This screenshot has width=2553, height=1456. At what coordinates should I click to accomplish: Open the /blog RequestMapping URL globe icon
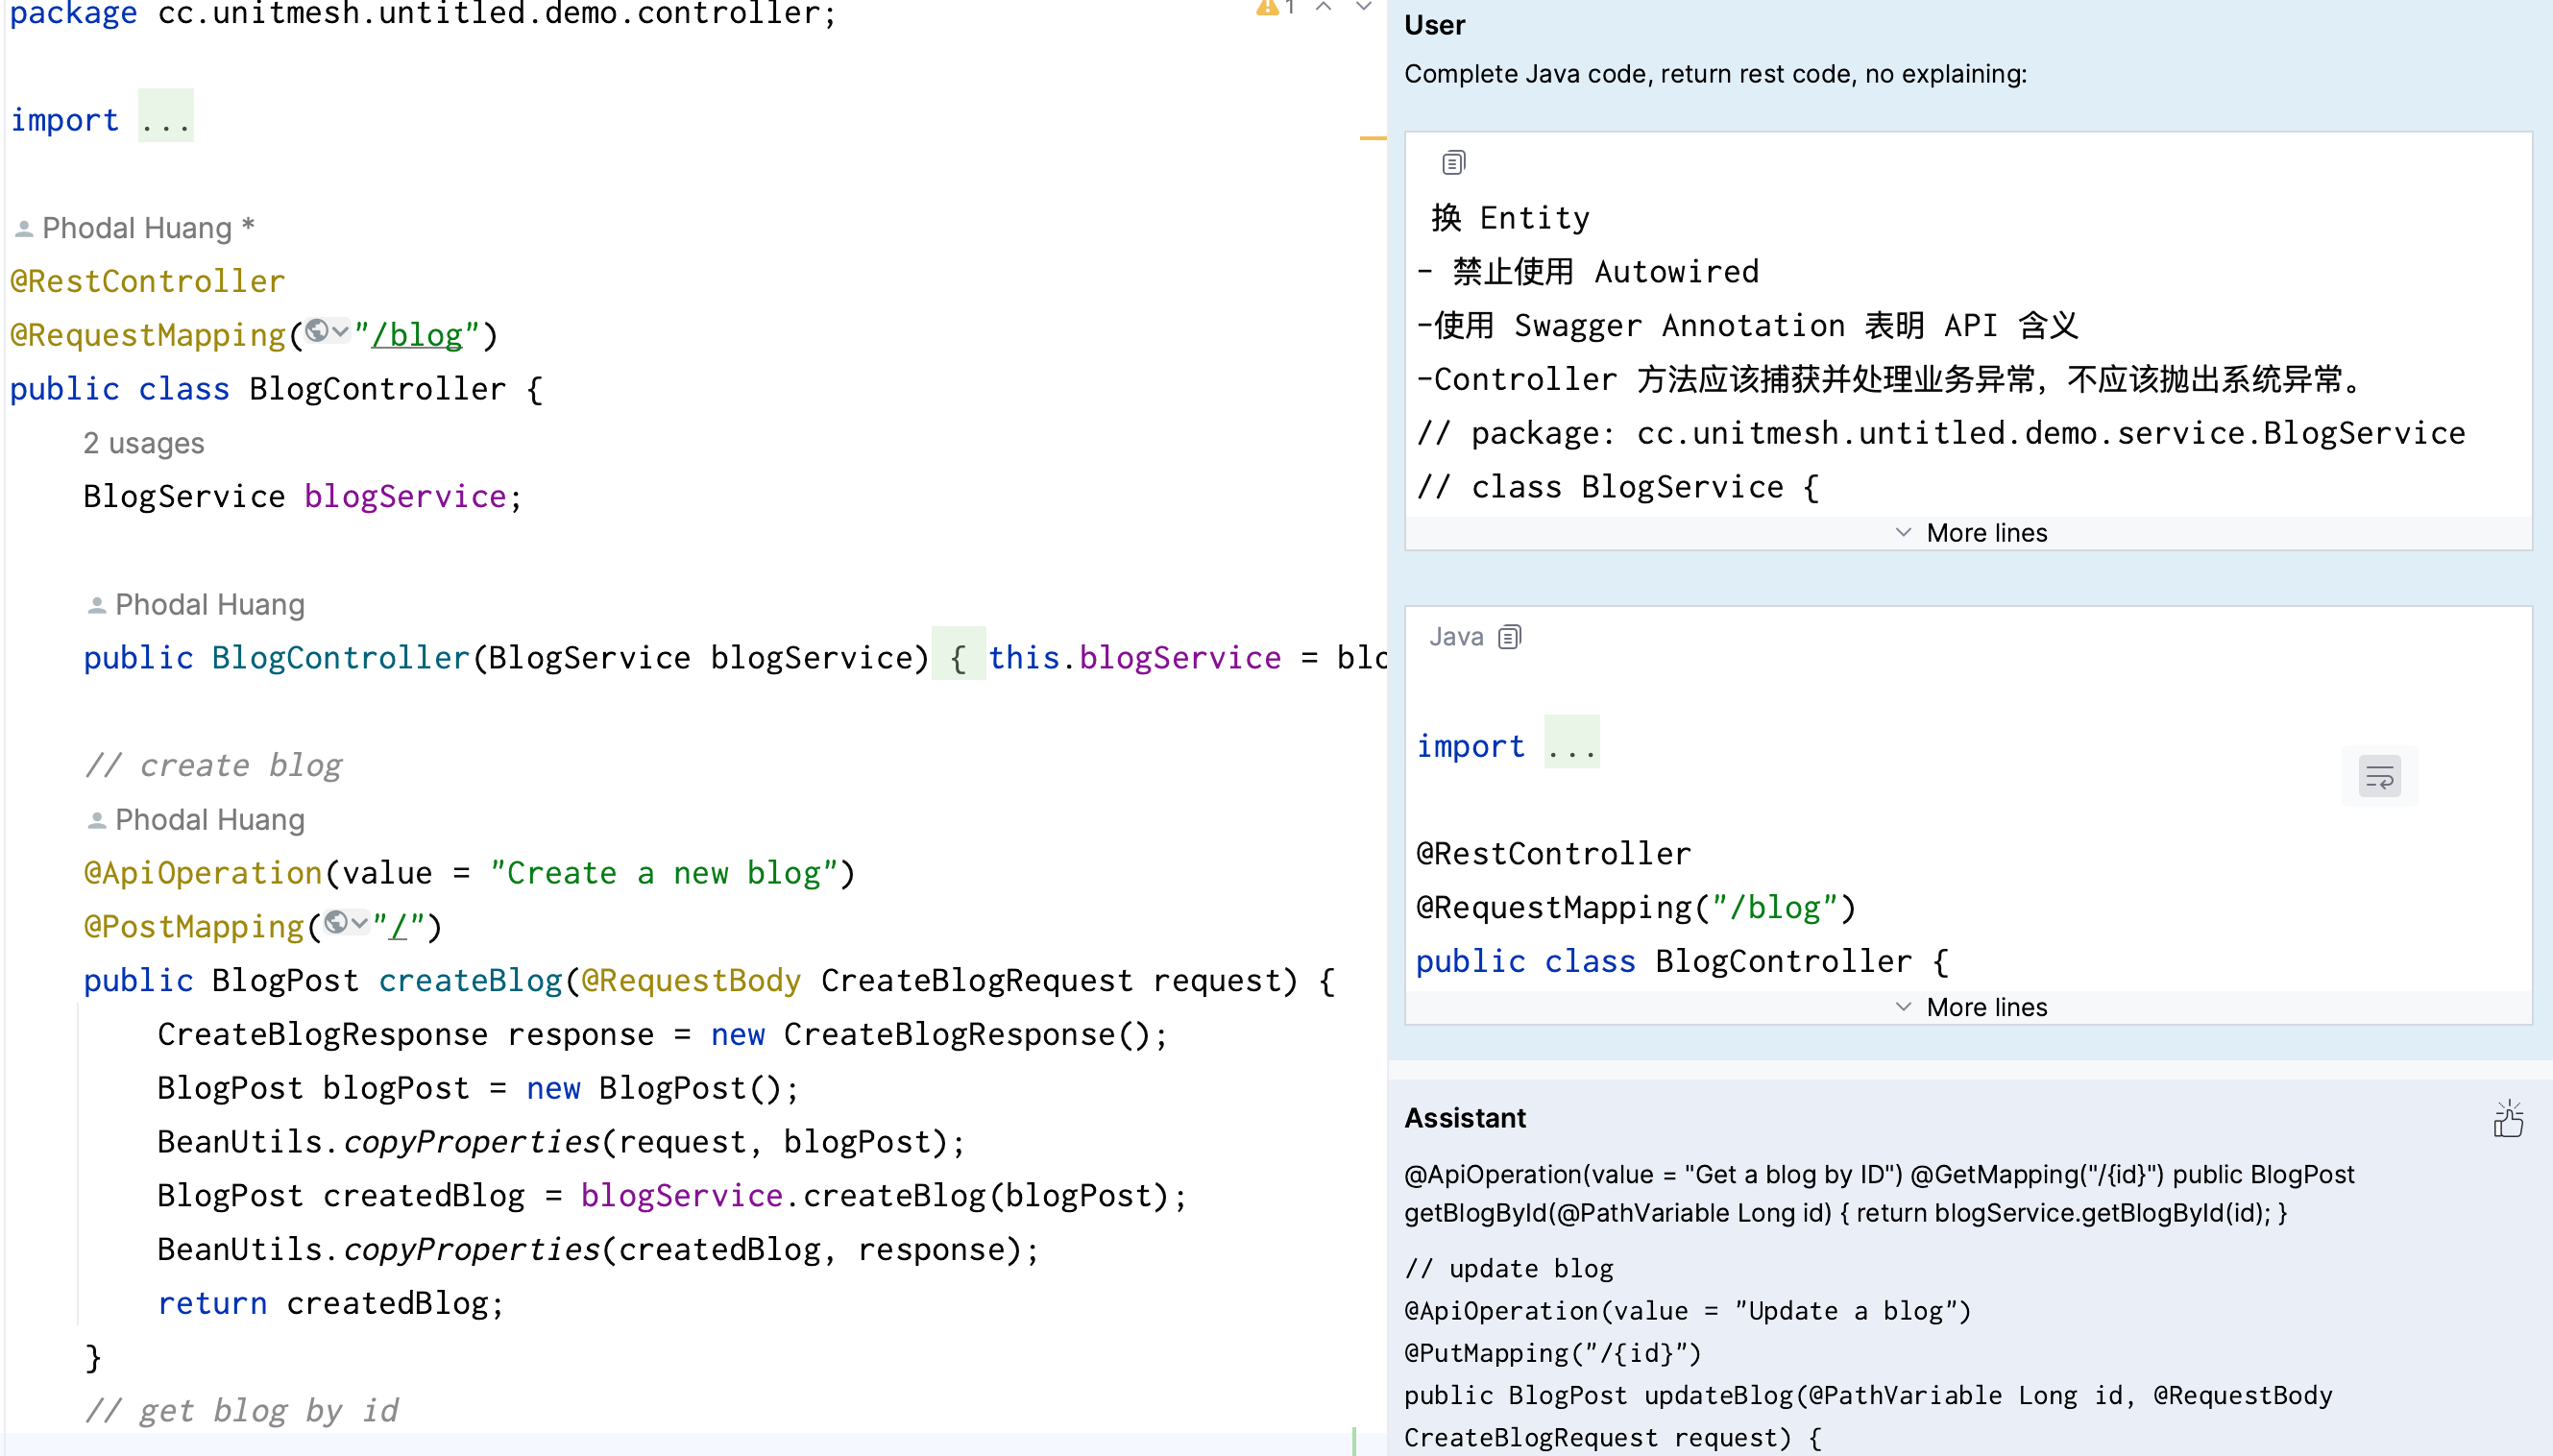tap(318, 331)
